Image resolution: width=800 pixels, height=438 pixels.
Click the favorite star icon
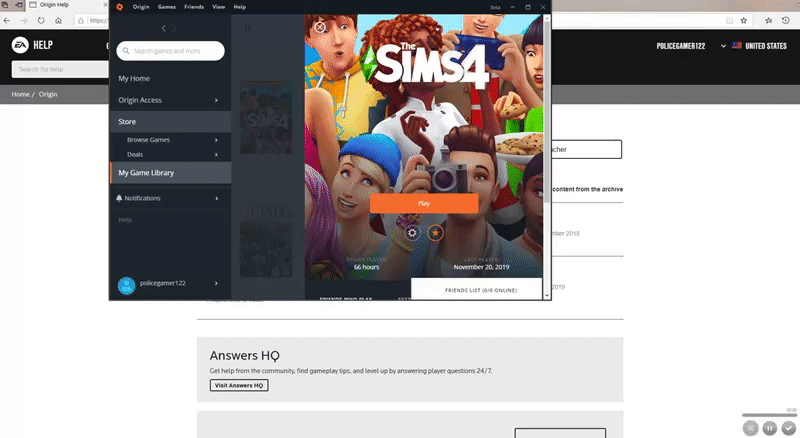pyautogui.click(x=435, y=233)
